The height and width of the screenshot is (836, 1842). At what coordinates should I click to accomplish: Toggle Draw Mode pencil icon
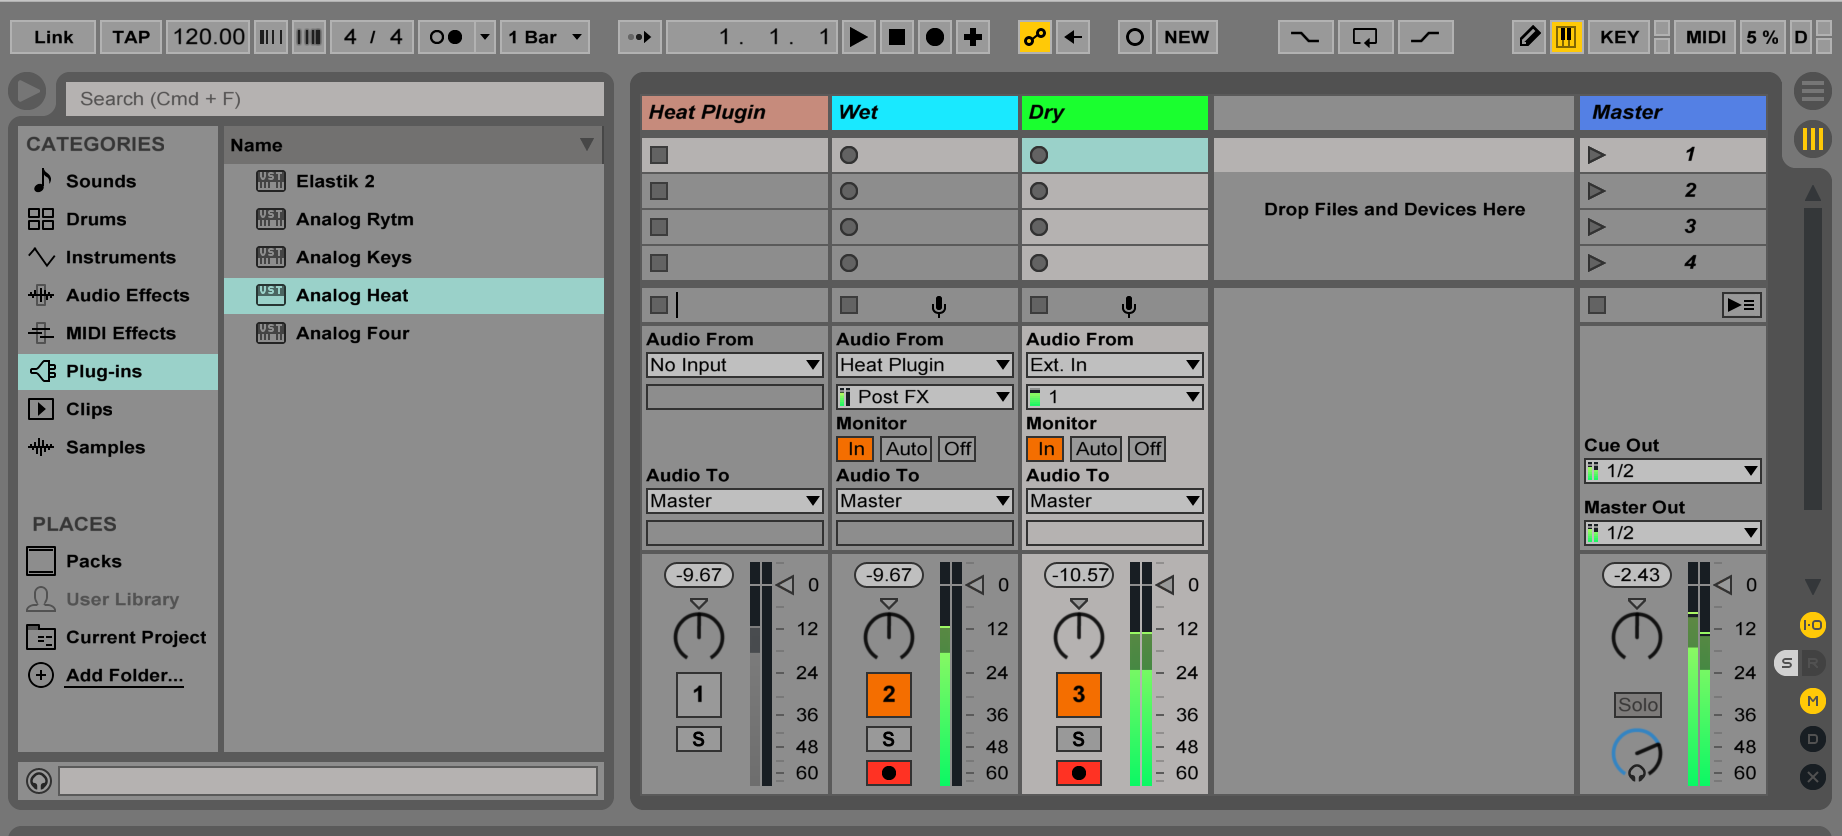(1528, 38)
